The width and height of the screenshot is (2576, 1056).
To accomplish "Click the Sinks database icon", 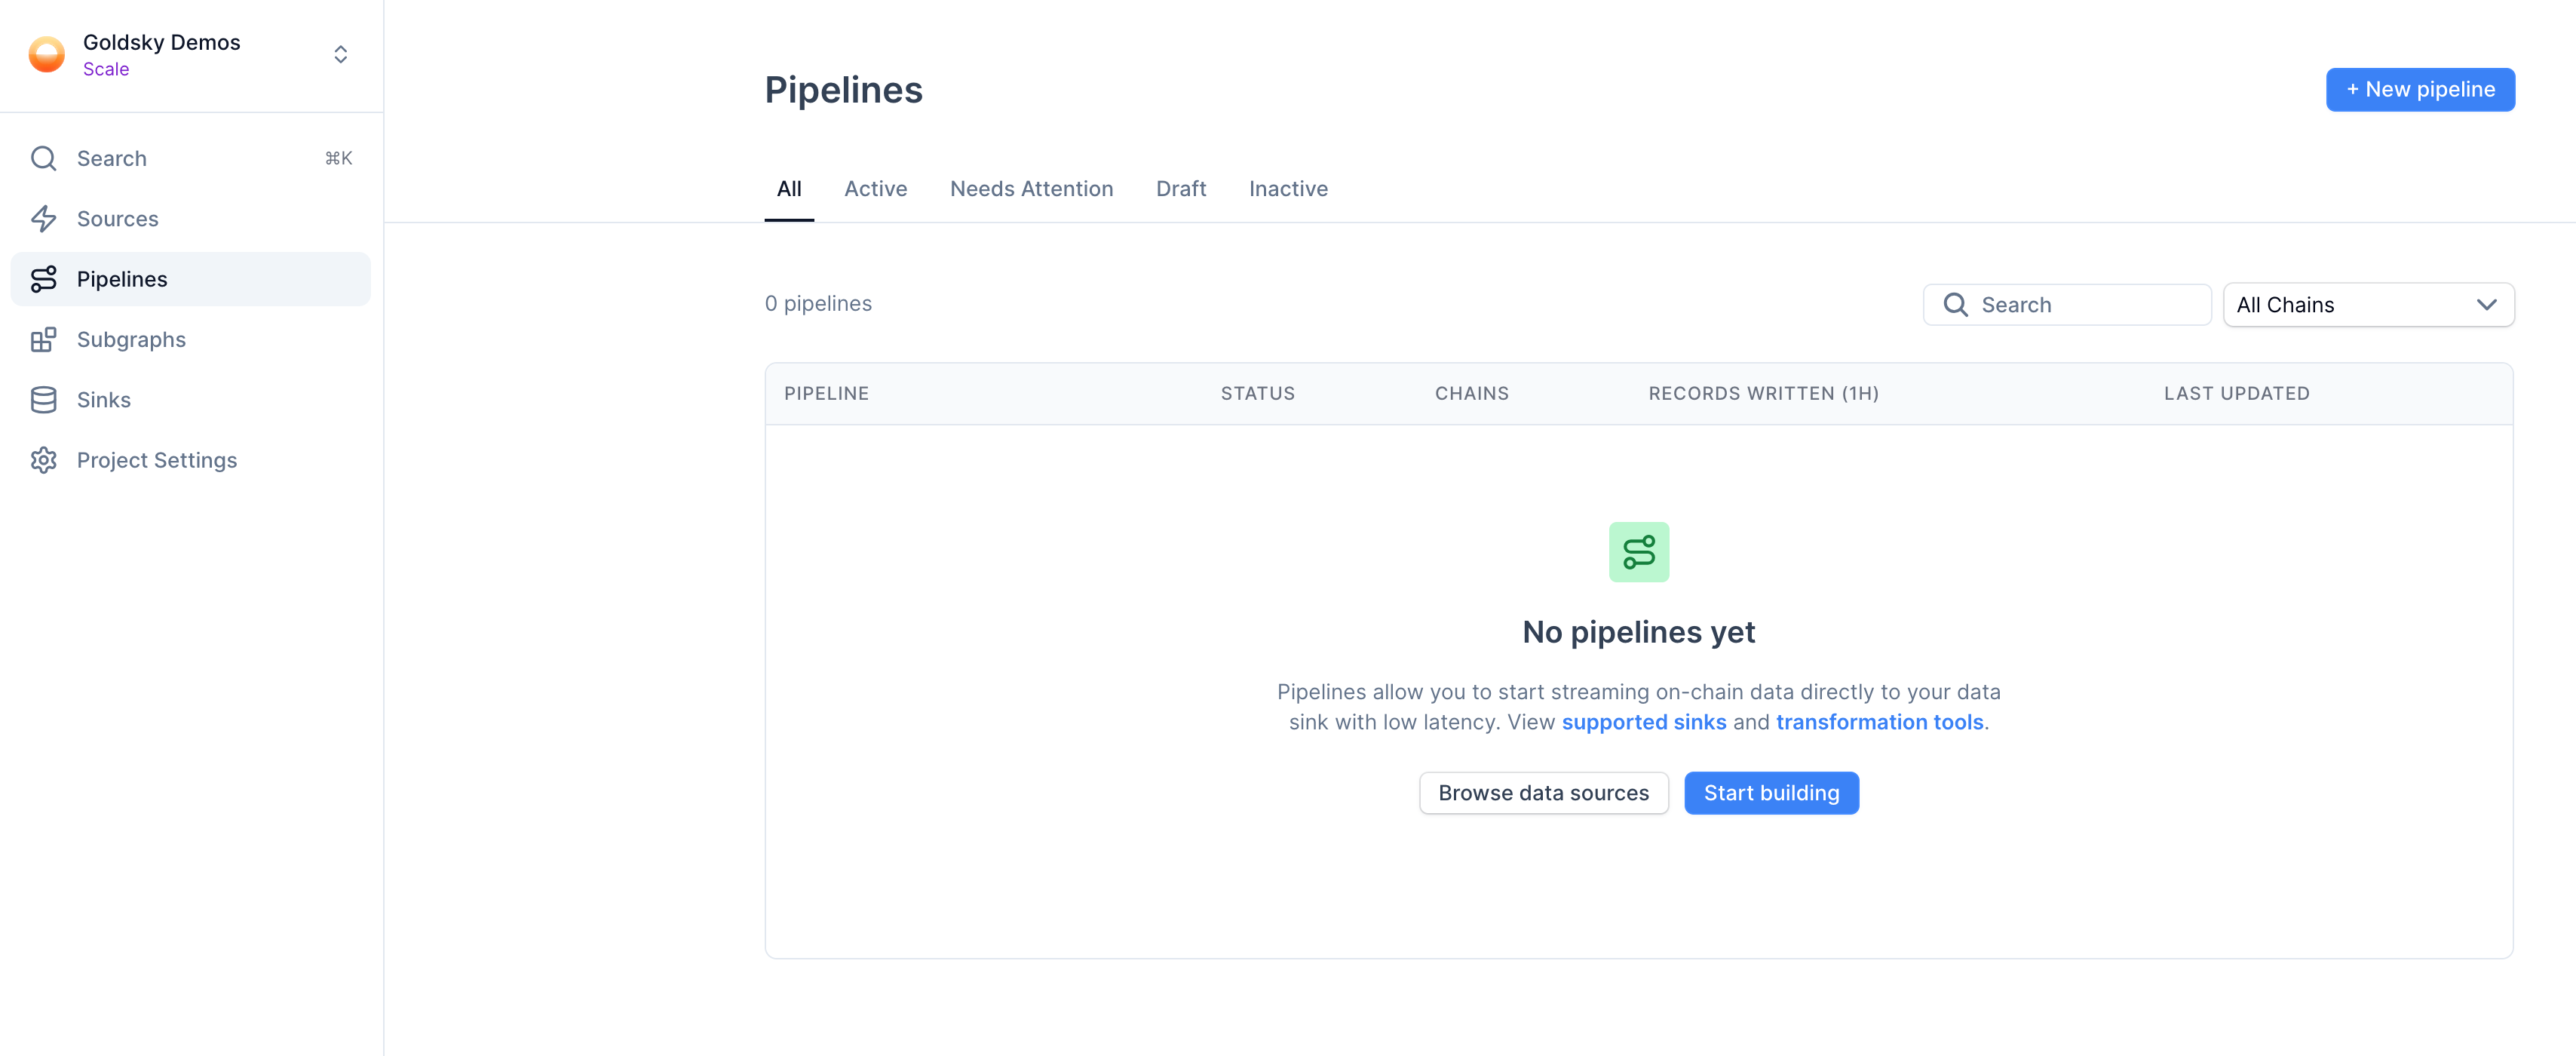I will click(44, 400).
